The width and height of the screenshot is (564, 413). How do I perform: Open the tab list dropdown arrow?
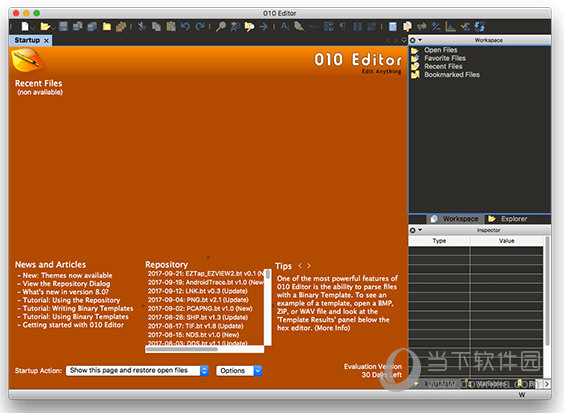point(404,40)
